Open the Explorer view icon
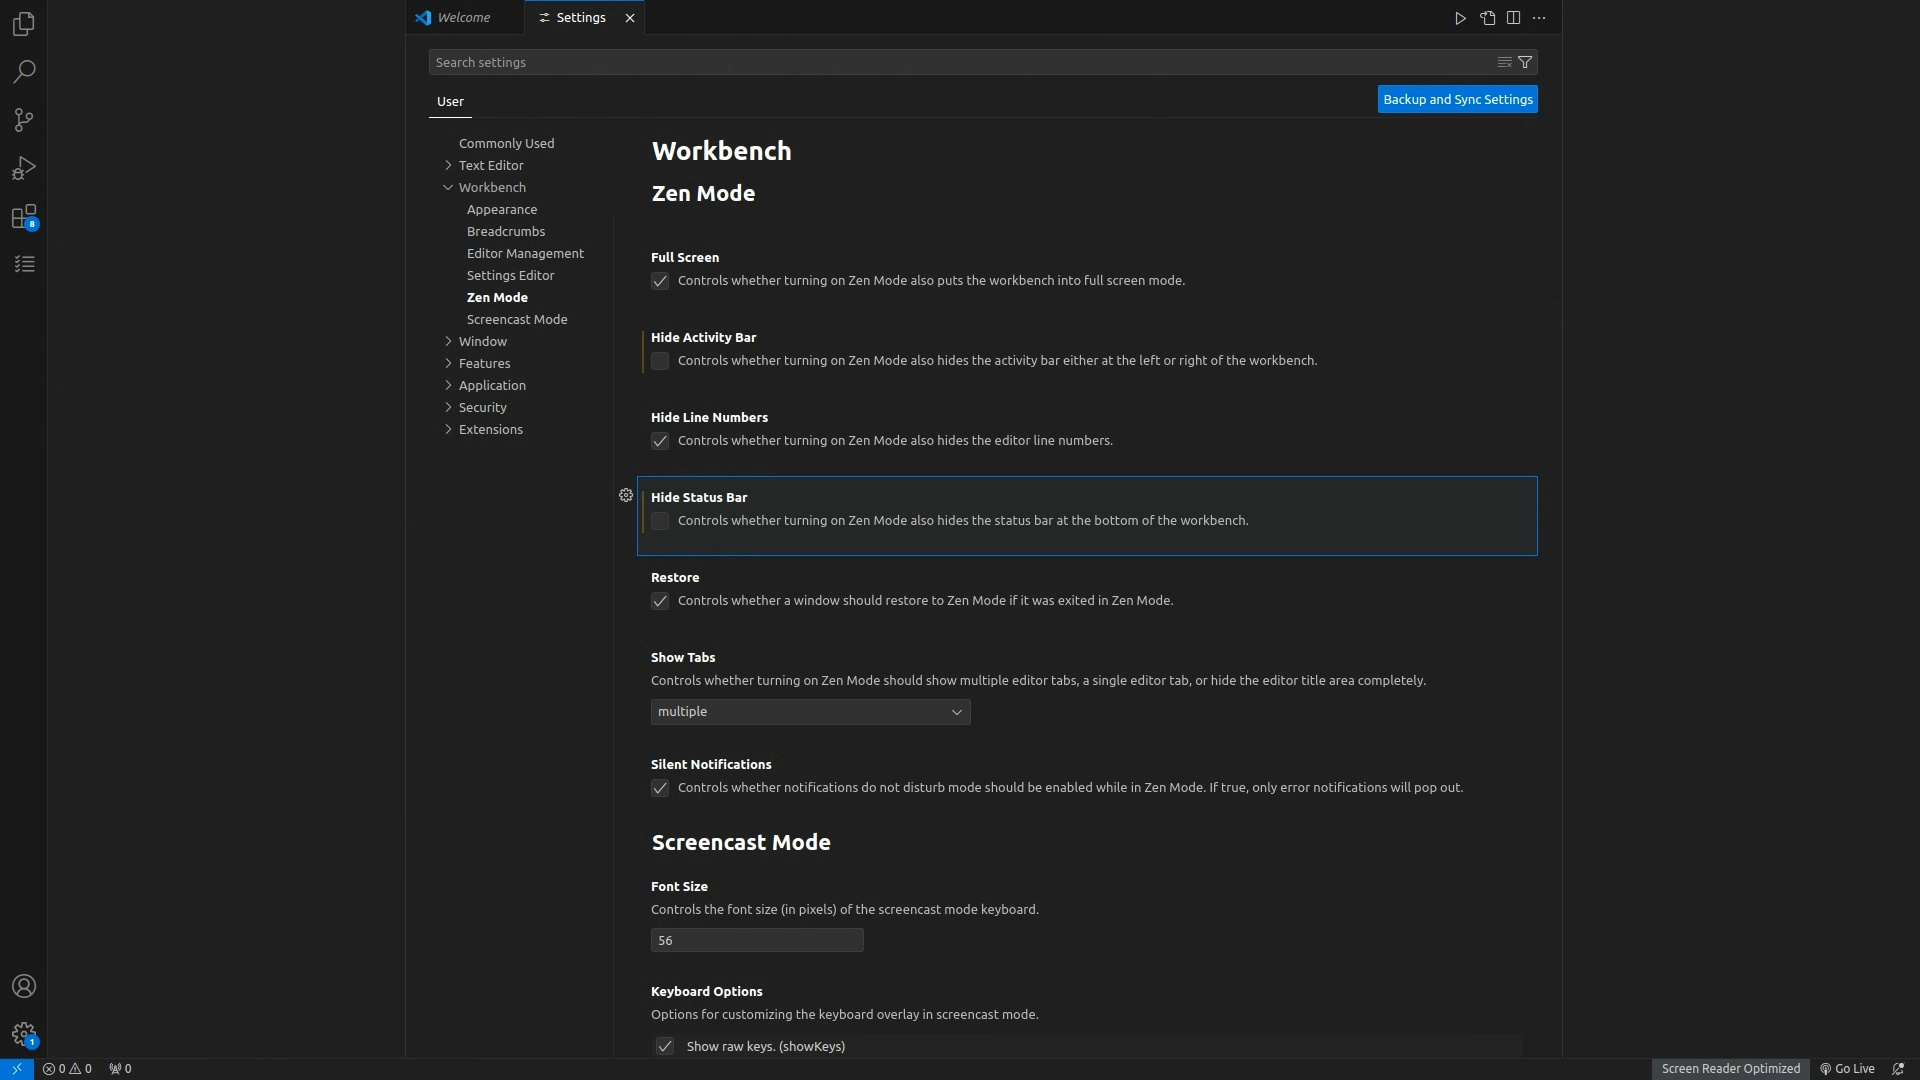 click(23, 23)
